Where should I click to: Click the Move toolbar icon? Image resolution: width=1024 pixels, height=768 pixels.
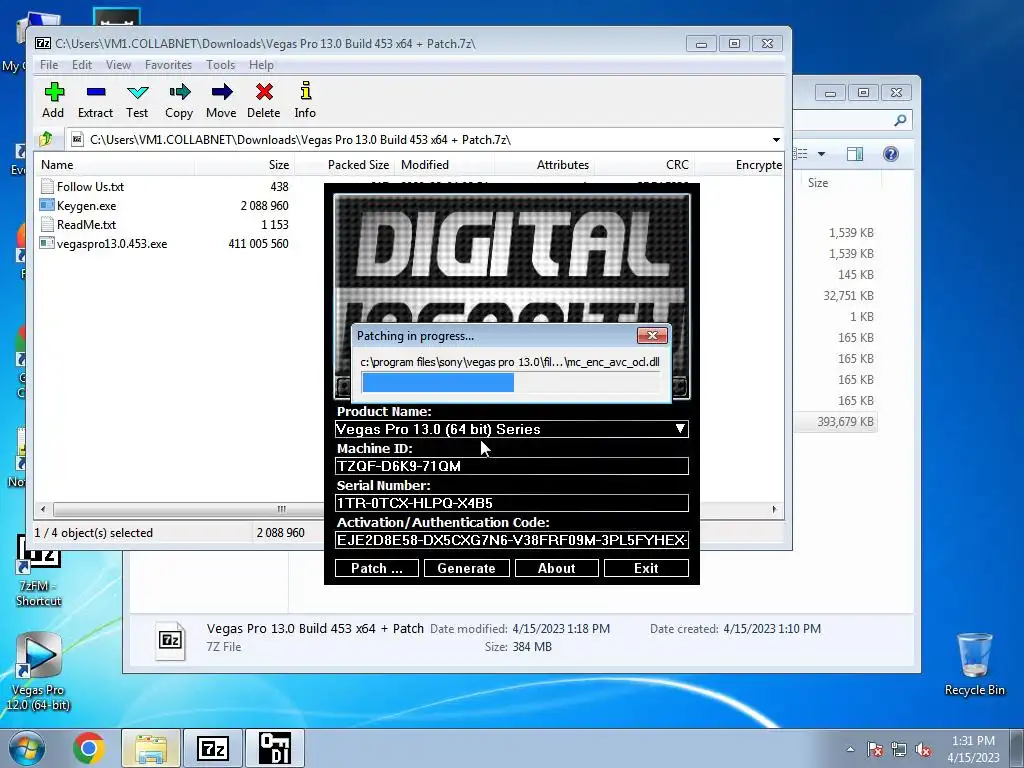221,100
